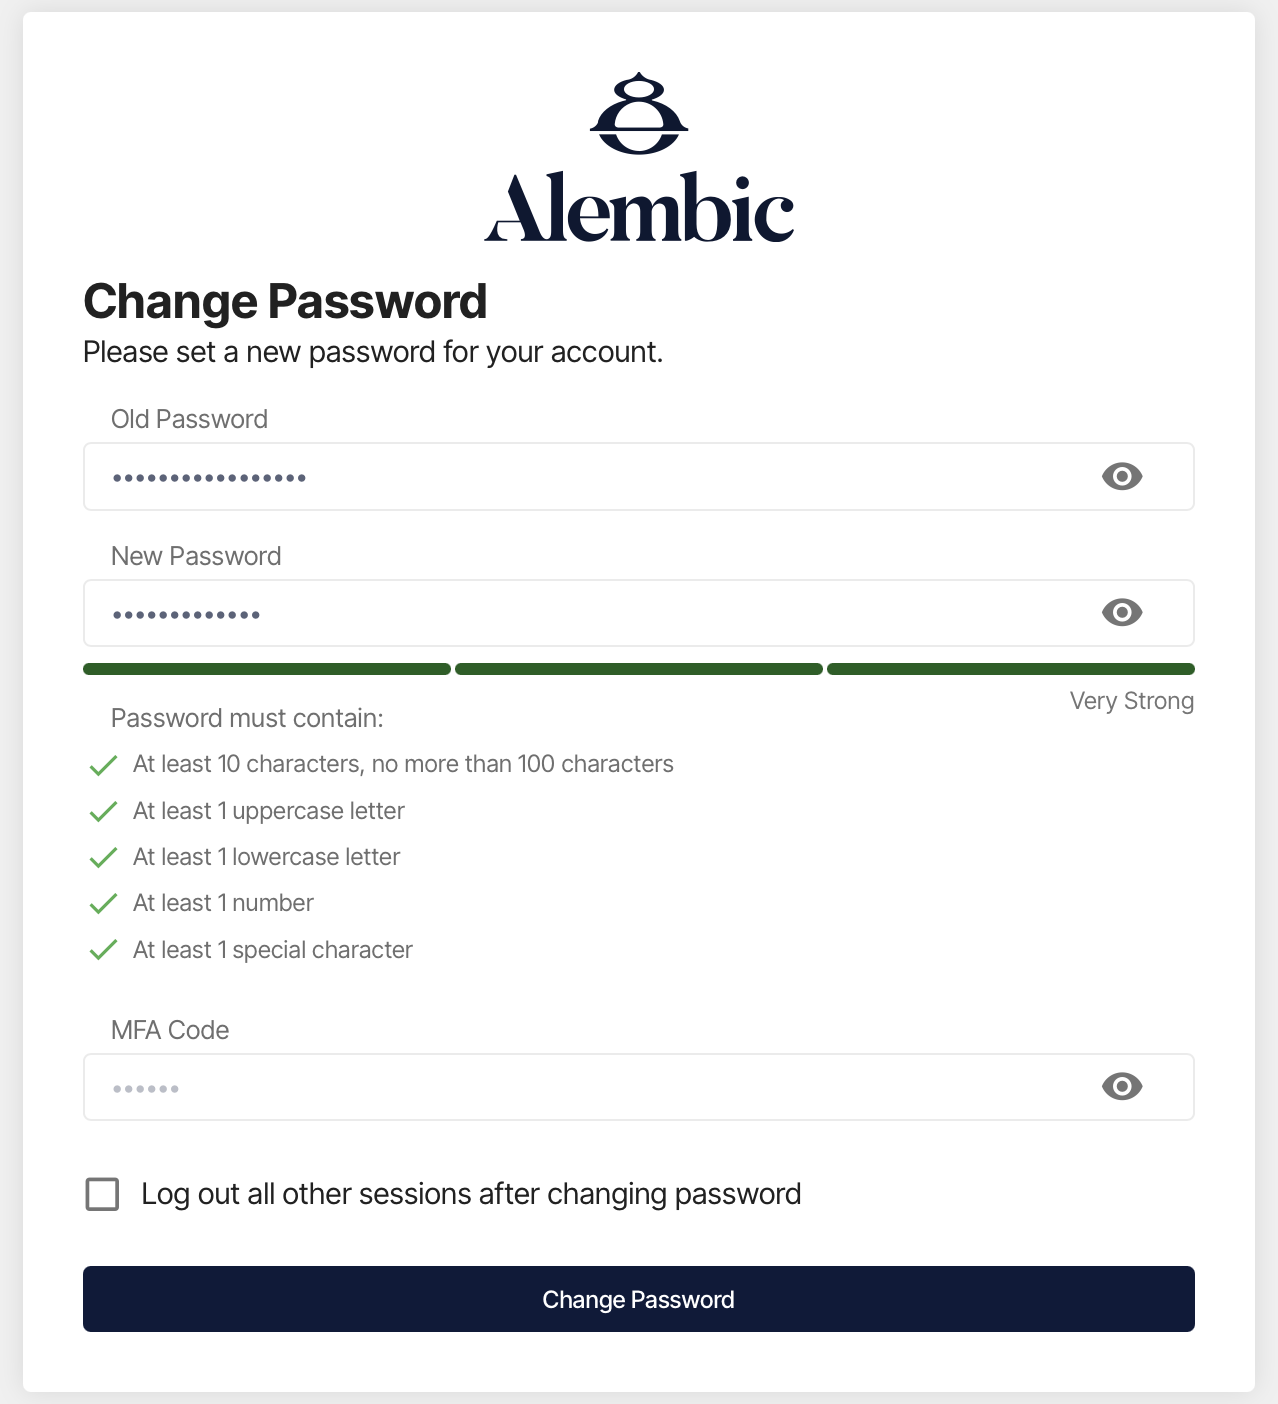Click the Alembic wordmark text
Image resolution: width=1278 pixels, height=1404 pixels.
[x=639, y=208]
